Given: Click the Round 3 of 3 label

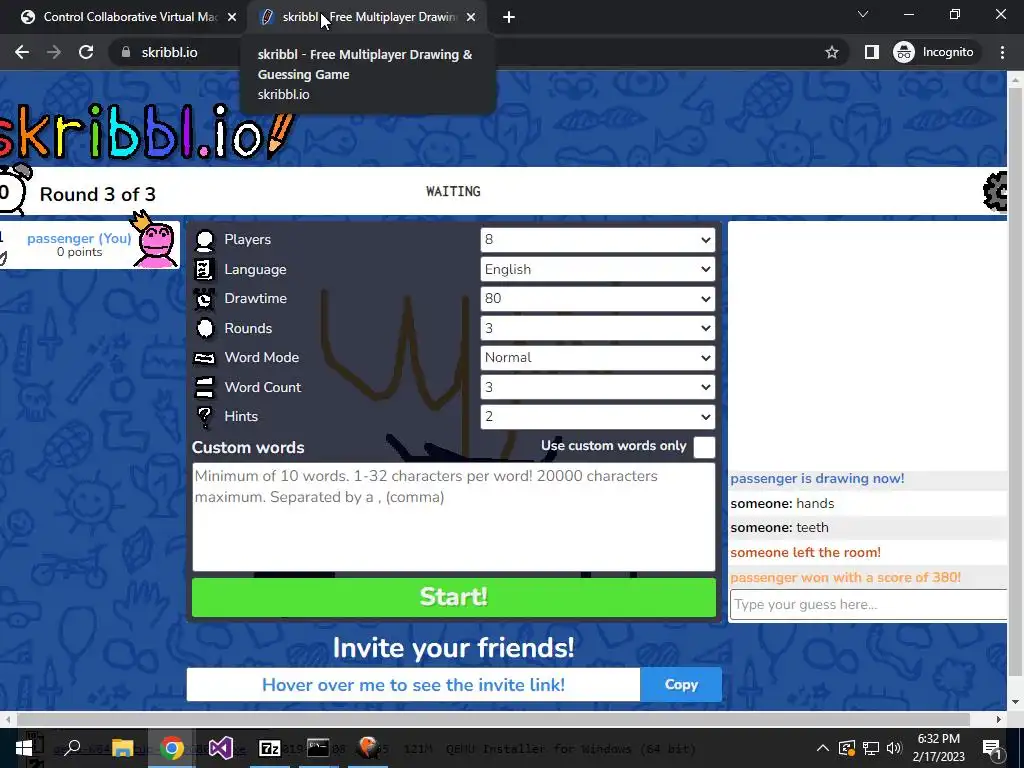Looking at the screenshot, I should (97, 194).
